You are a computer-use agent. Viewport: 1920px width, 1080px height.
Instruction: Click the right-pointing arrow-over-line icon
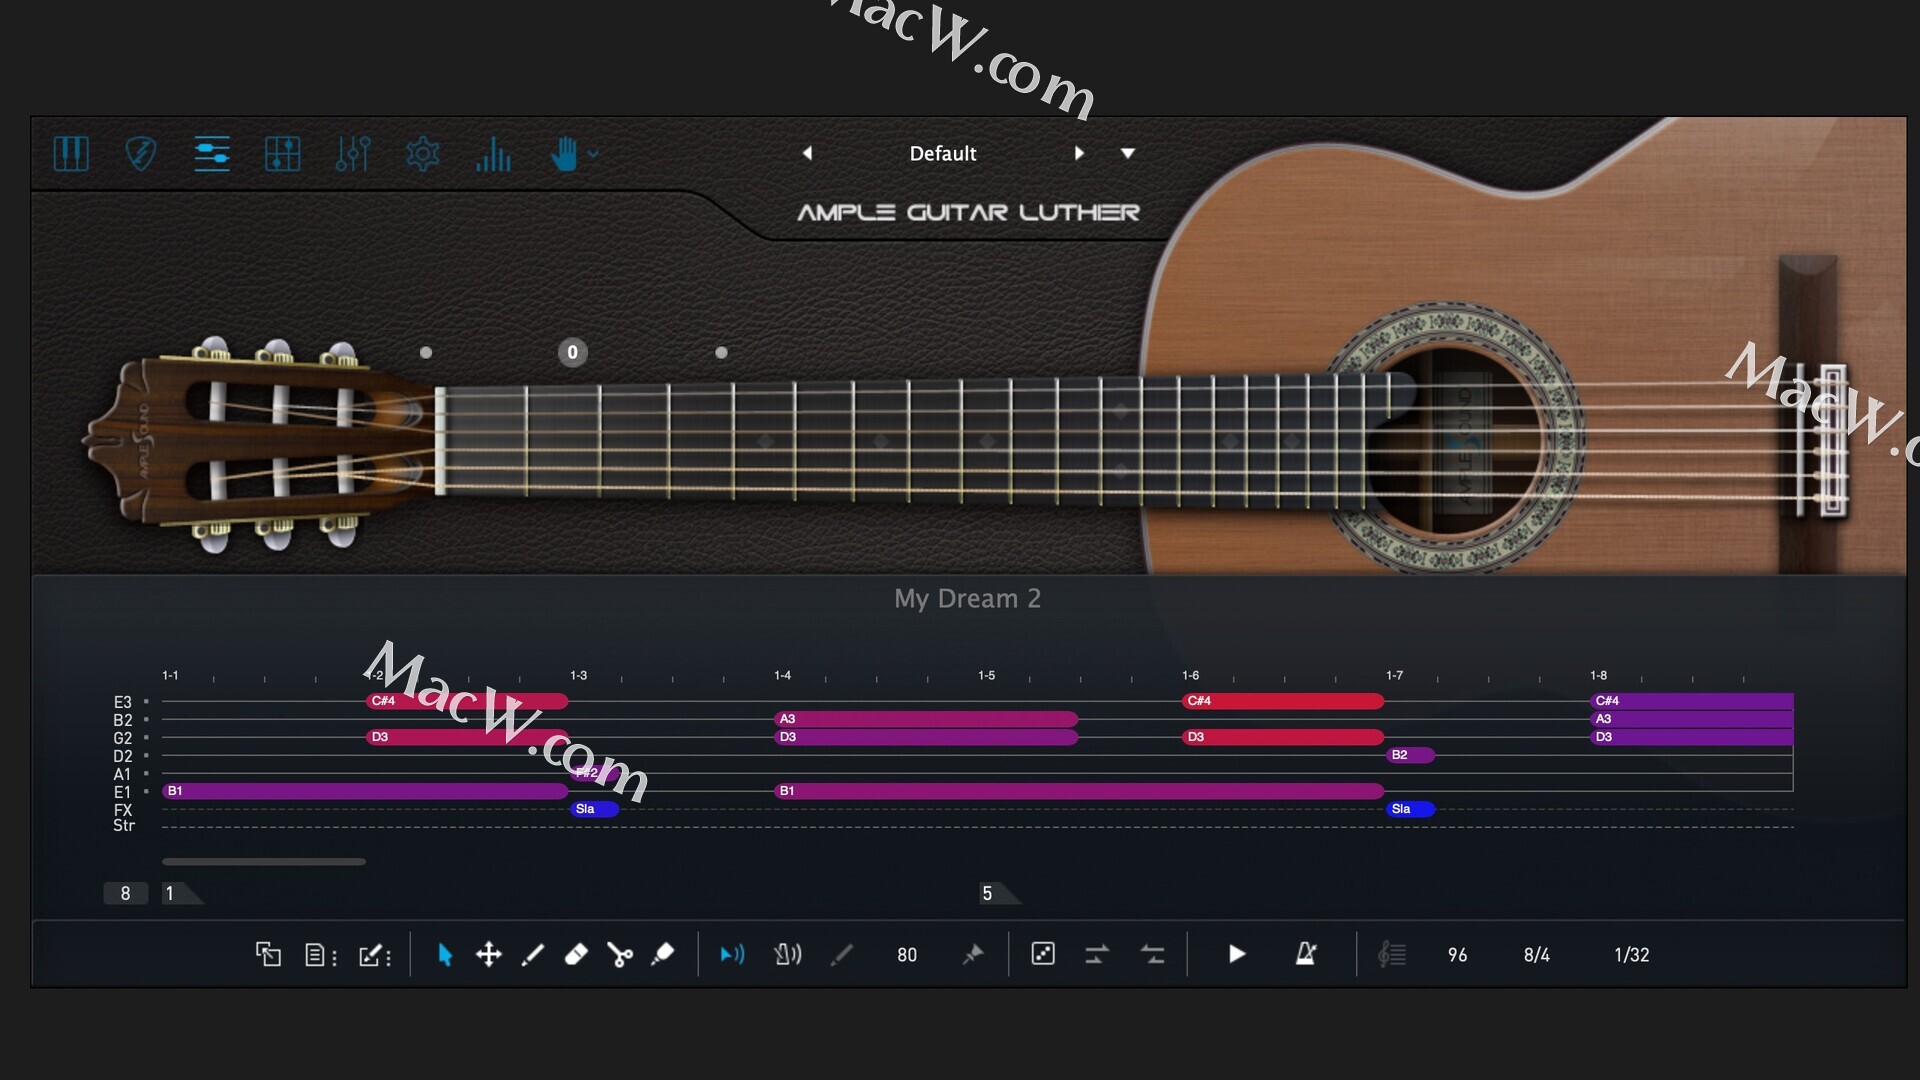pyautogui.click(x=1097, y=955)
